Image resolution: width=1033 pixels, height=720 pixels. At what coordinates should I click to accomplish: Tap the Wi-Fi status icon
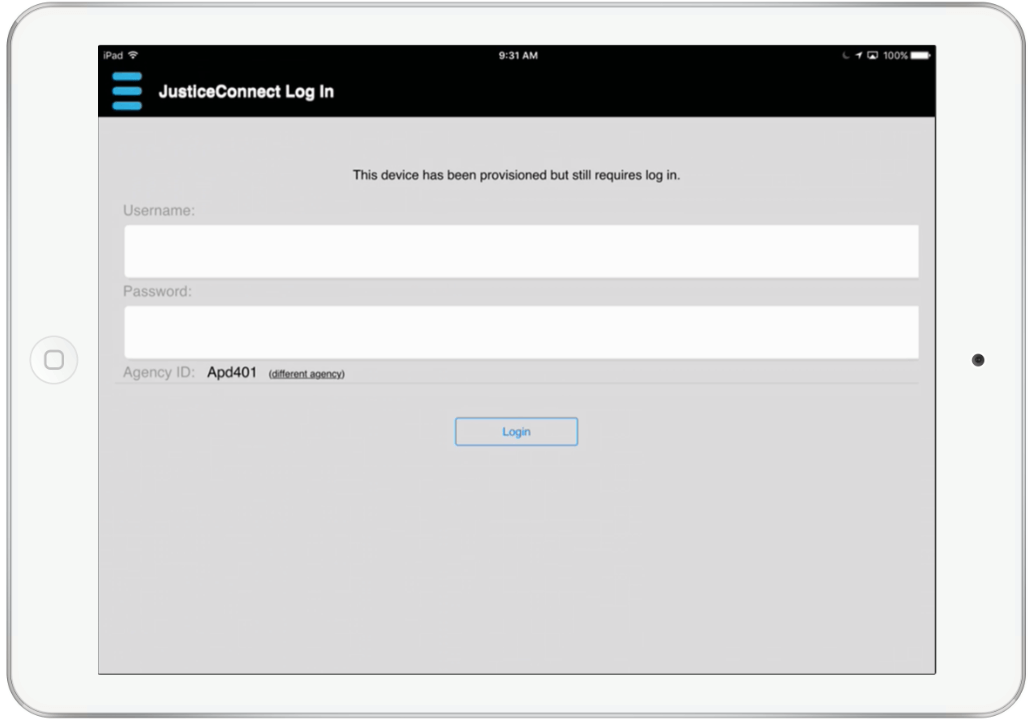coord(133,55)
